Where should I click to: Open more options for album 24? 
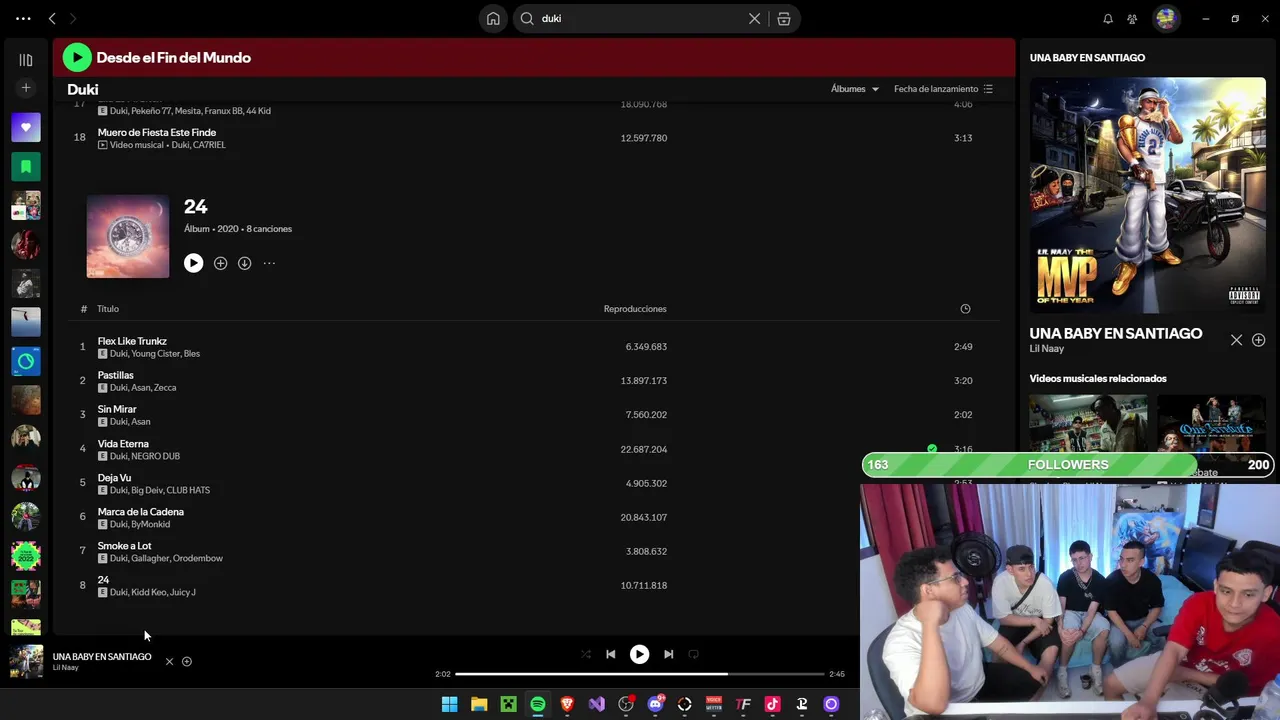point(269,263)
